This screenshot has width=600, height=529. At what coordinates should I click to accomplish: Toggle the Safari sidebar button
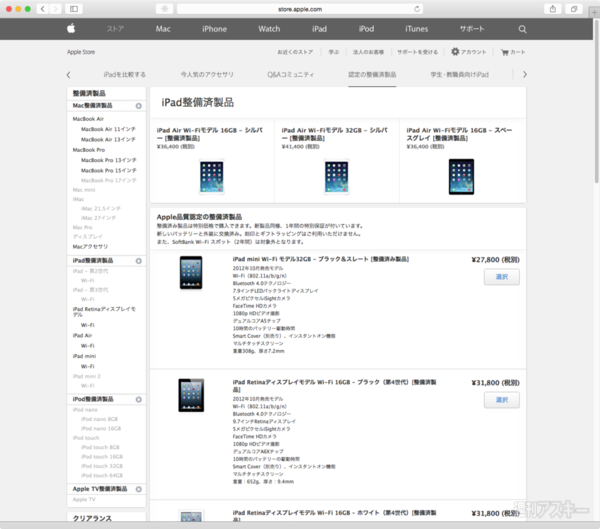point(74,9)
